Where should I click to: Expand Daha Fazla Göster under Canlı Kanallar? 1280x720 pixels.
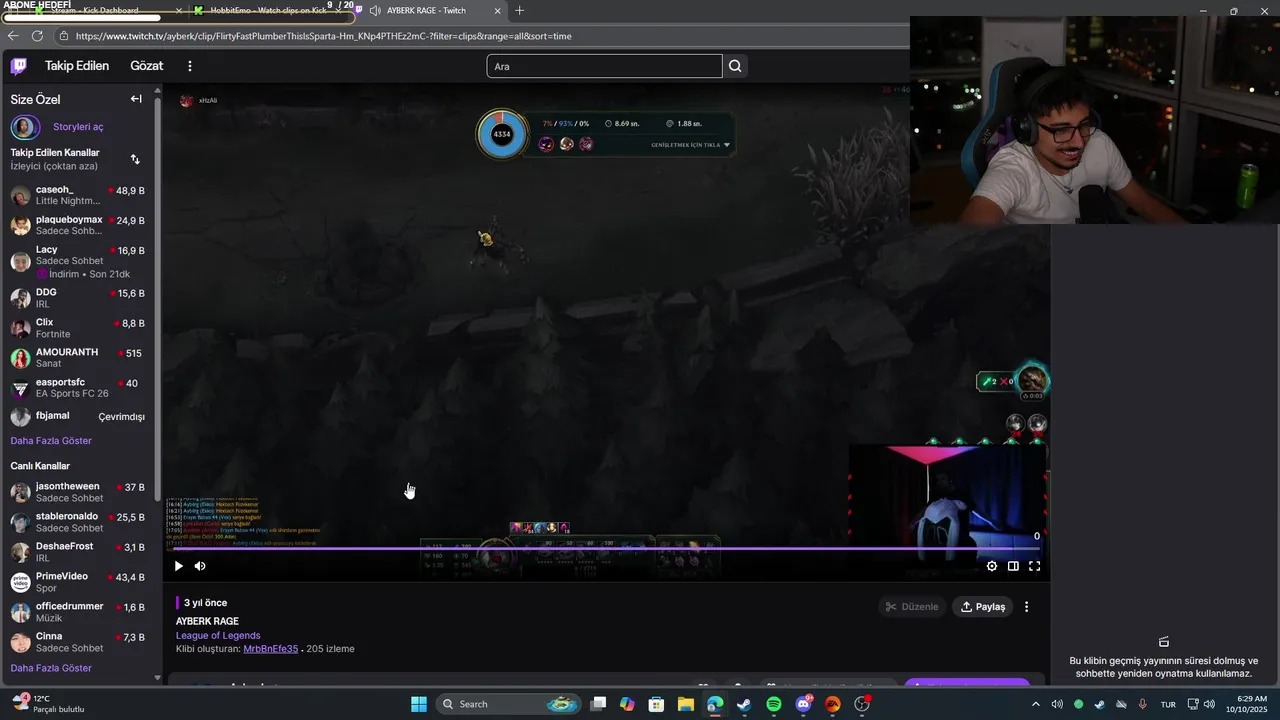point(51,668)
